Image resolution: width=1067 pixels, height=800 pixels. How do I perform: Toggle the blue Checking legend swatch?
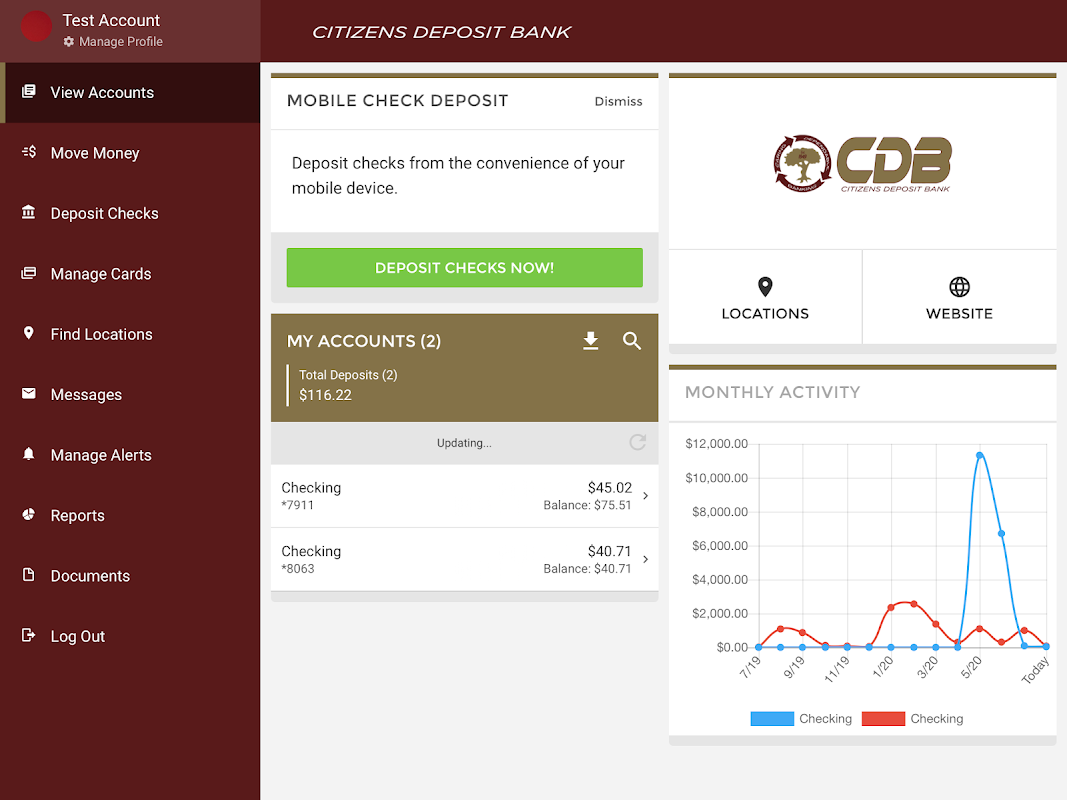click(x=772, y=719)
